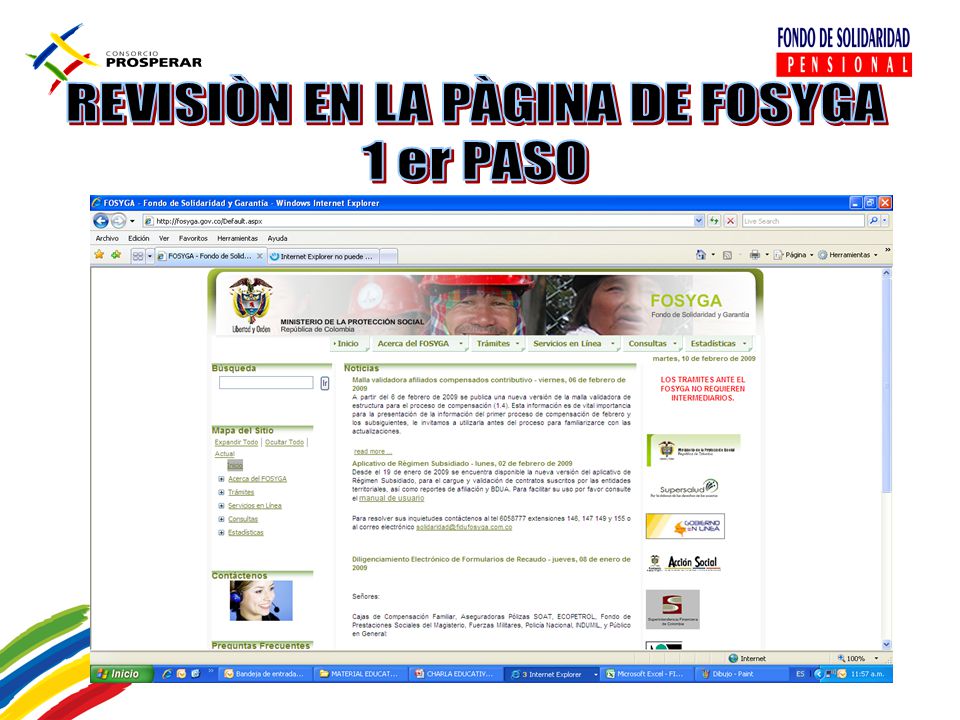The height and width of the screenshot is (720, 960).
Task: Expand the Acerca del FOSYGA tree node
Action: [x=221, y=479]
